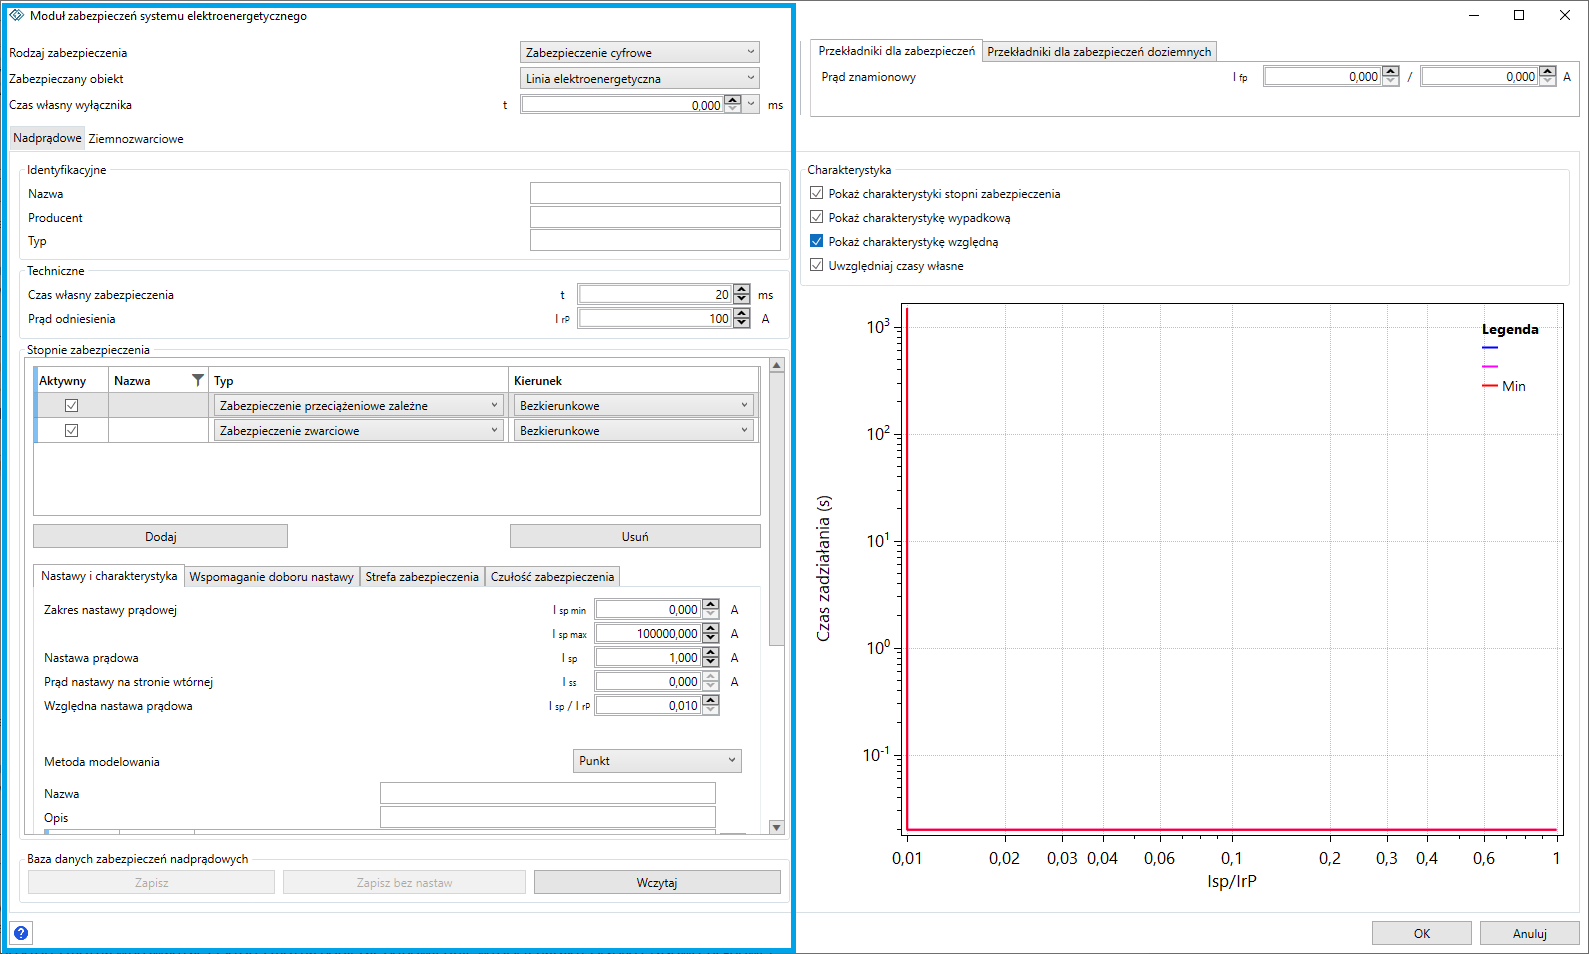1589x954 pixels.
Task: Confirm with the OK button
Action: tap(1422, 933)
